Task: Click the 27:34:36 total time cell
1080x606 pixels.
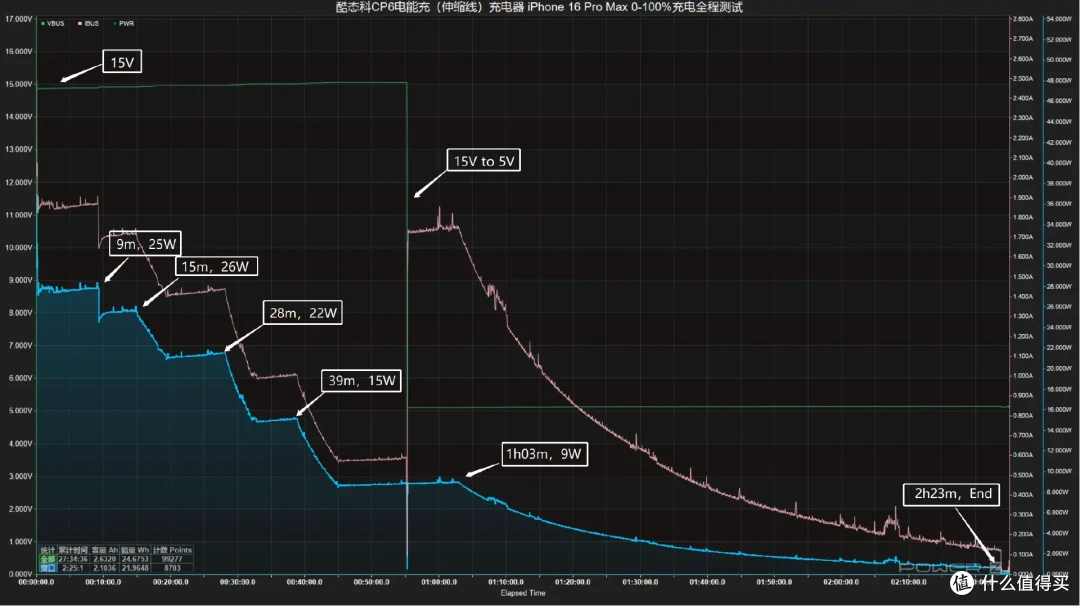Action: pyautogui.click(x=73, y=559)
